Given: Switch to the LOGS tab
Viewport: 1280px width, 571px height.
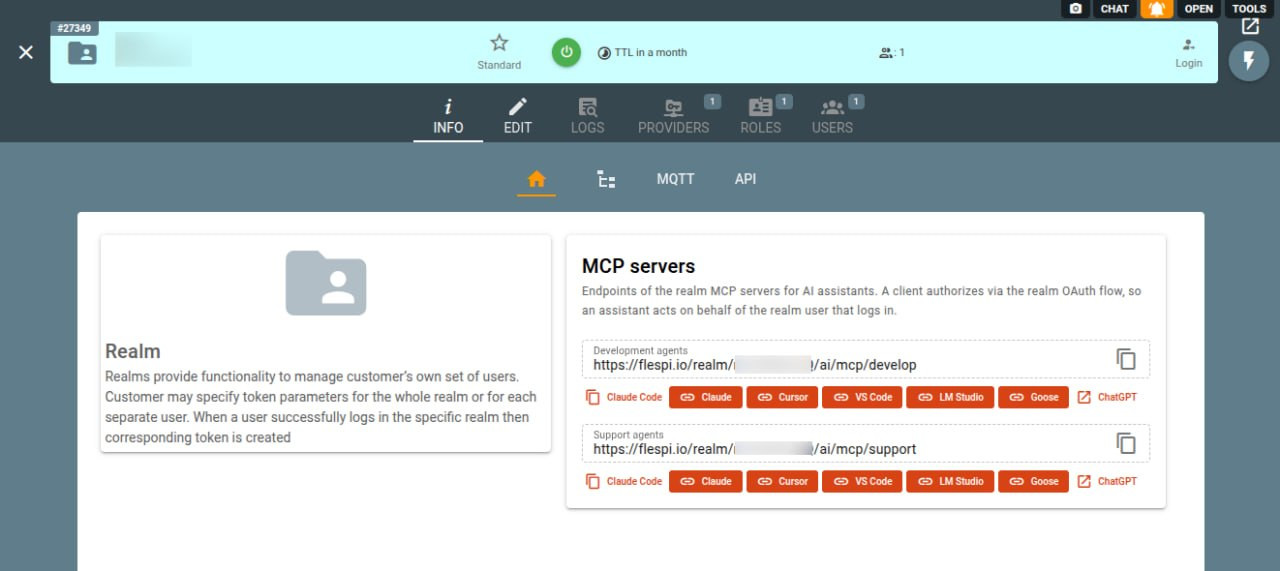Looking at the screenshot, I should pos(587,116).
